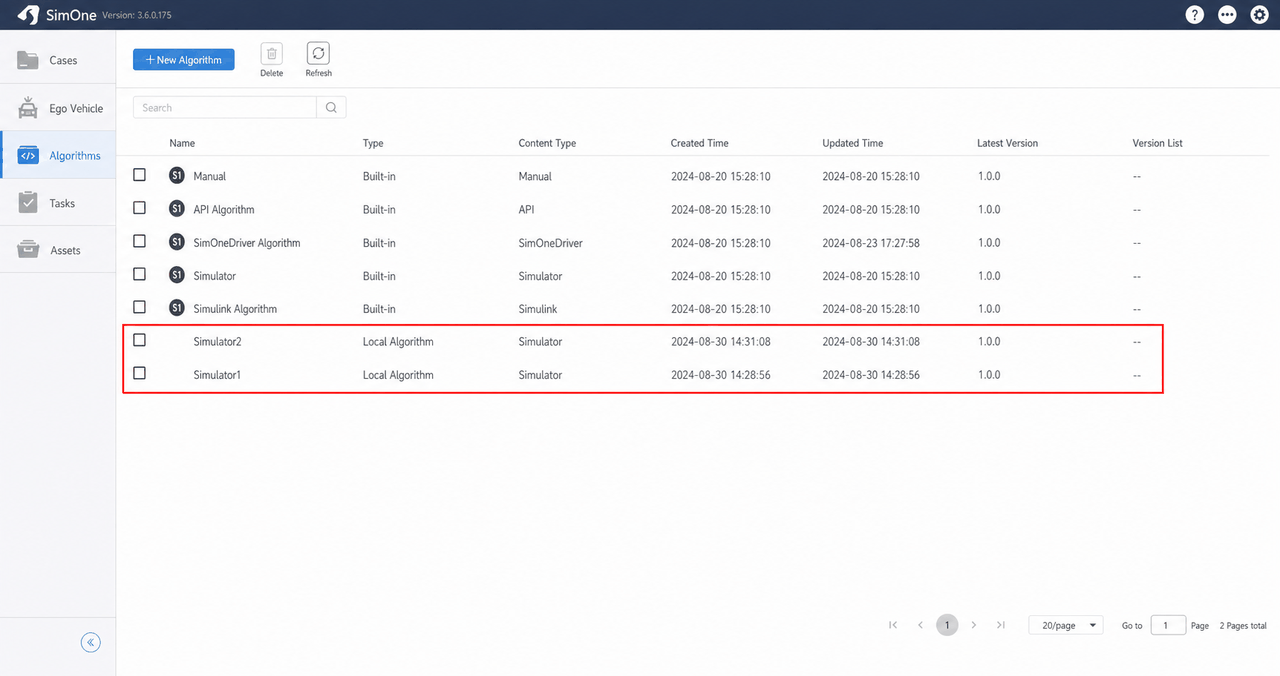The image size is (1280, 676).
Task: Open the more options ellipsis icon
Action: pyautogui.click(x=1227, y=15)
